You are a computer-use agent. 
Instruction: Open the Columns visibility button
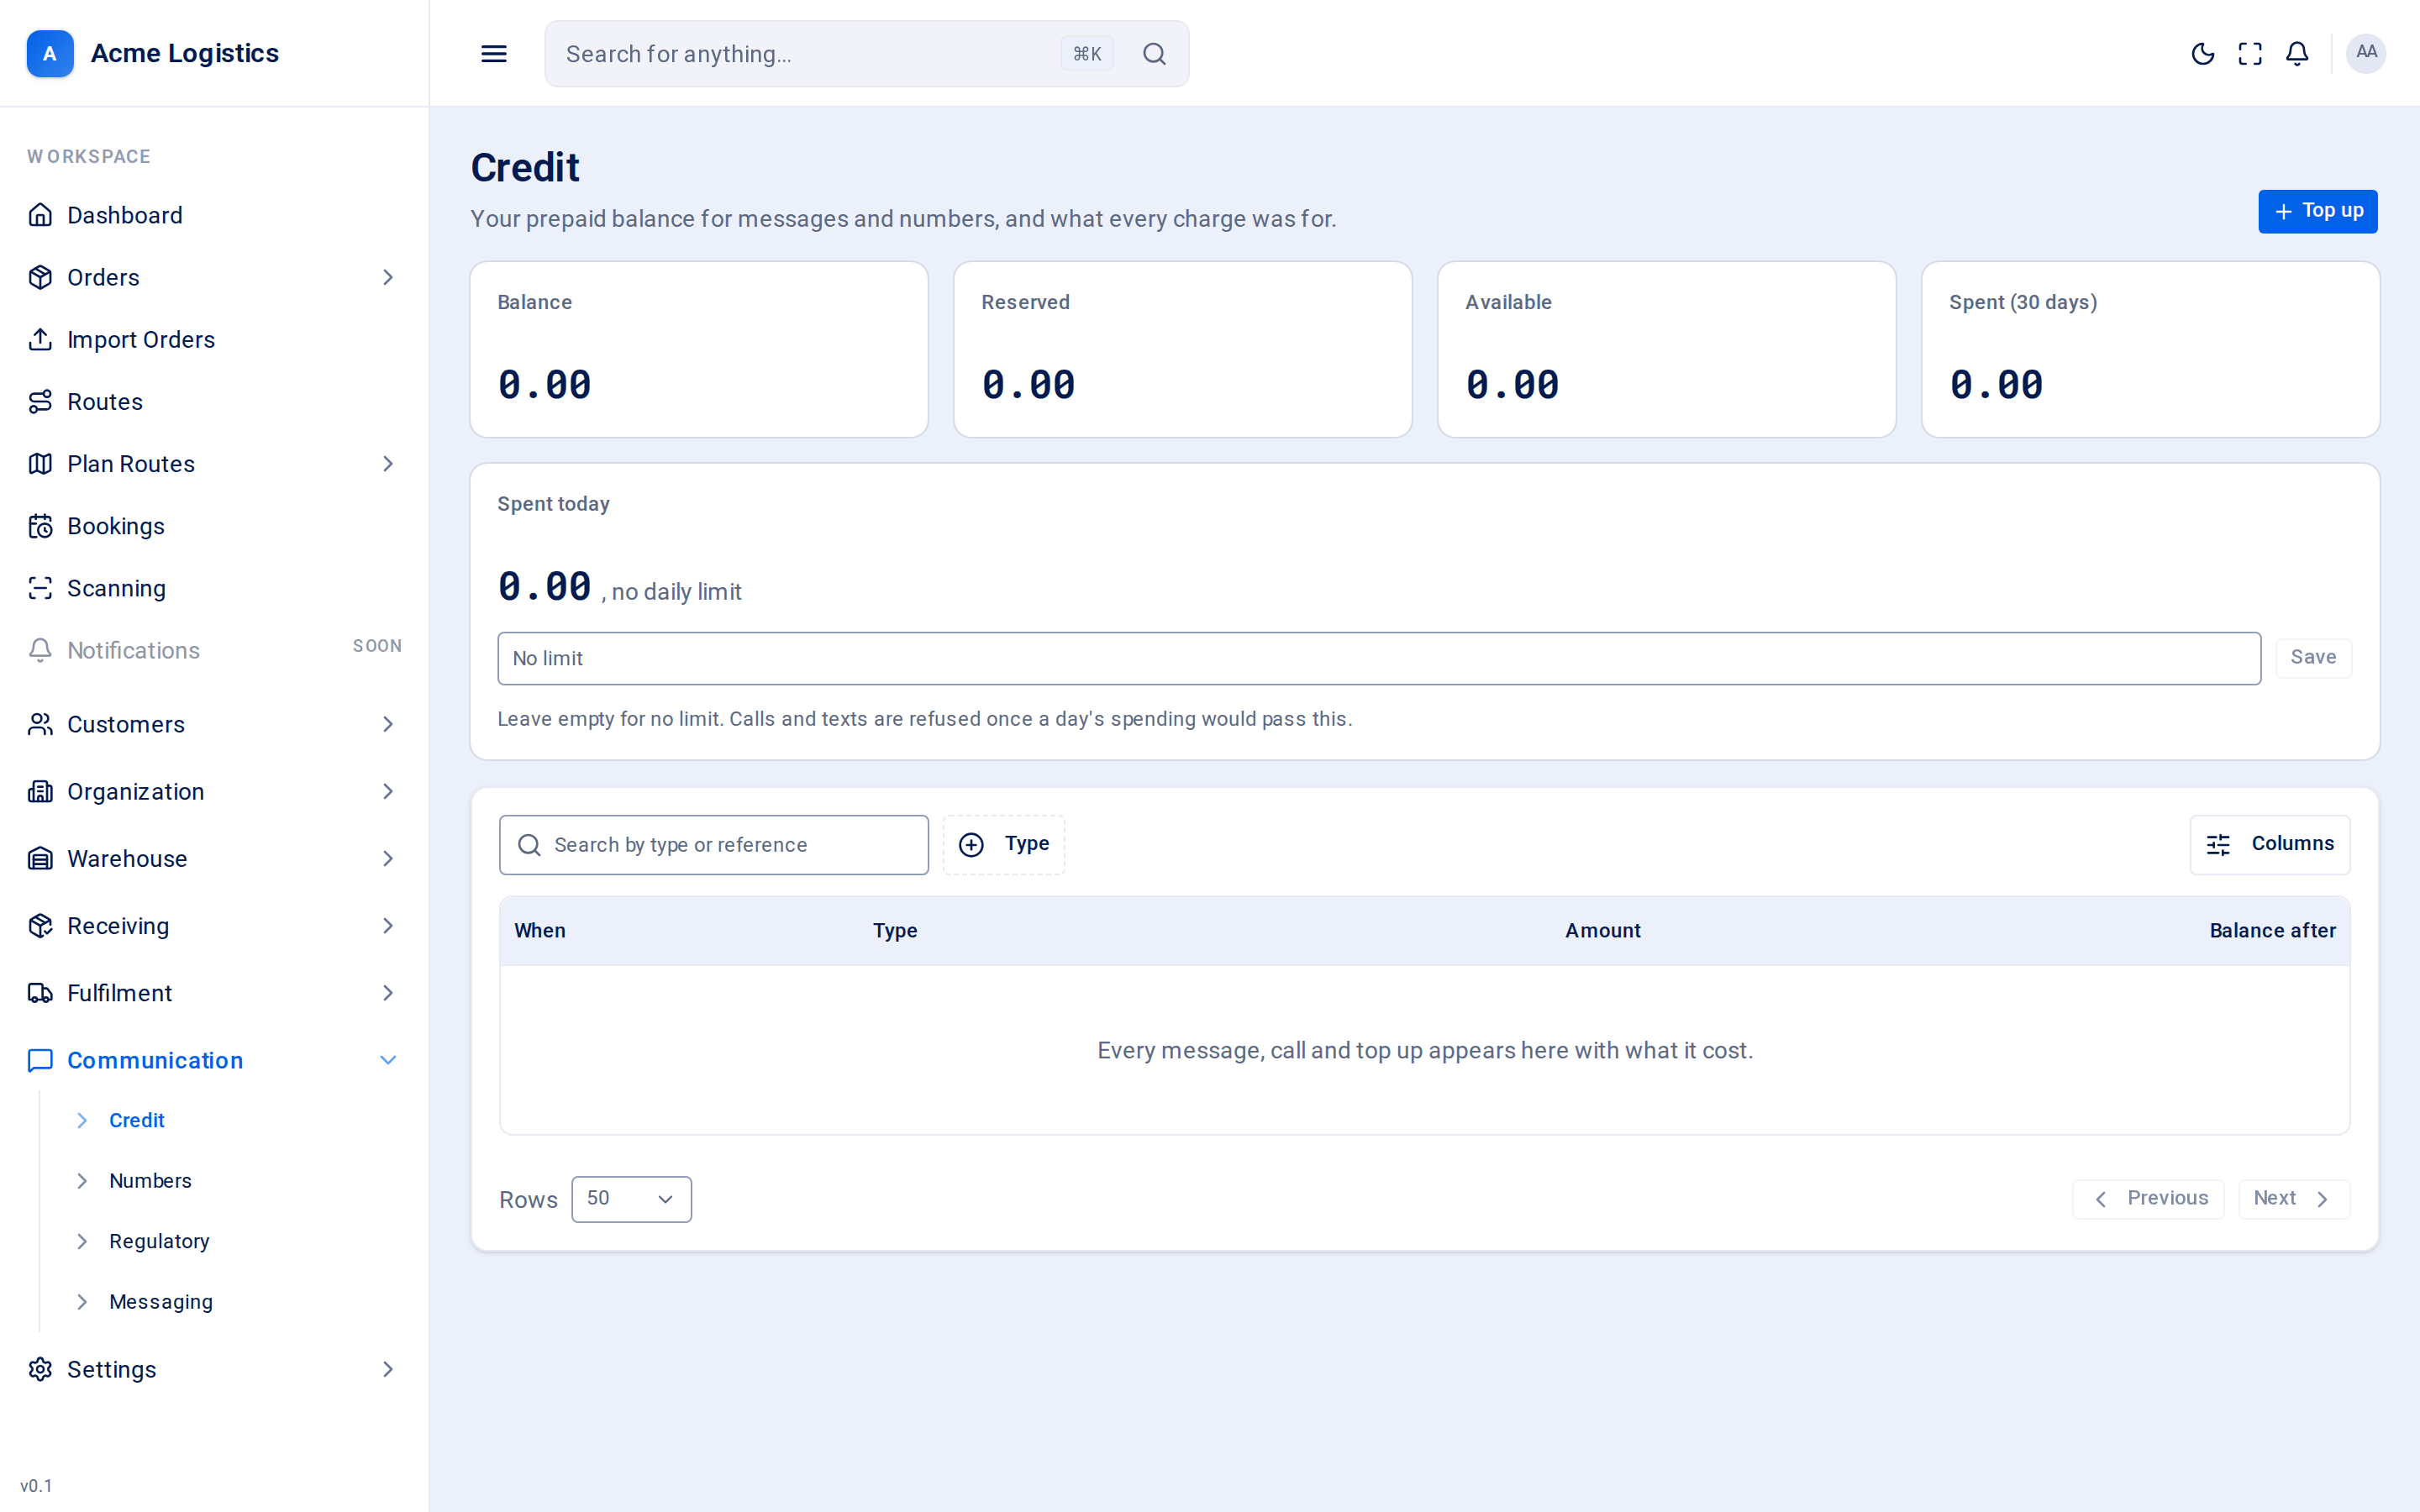pyautogui.click(x=2269, y=844)
